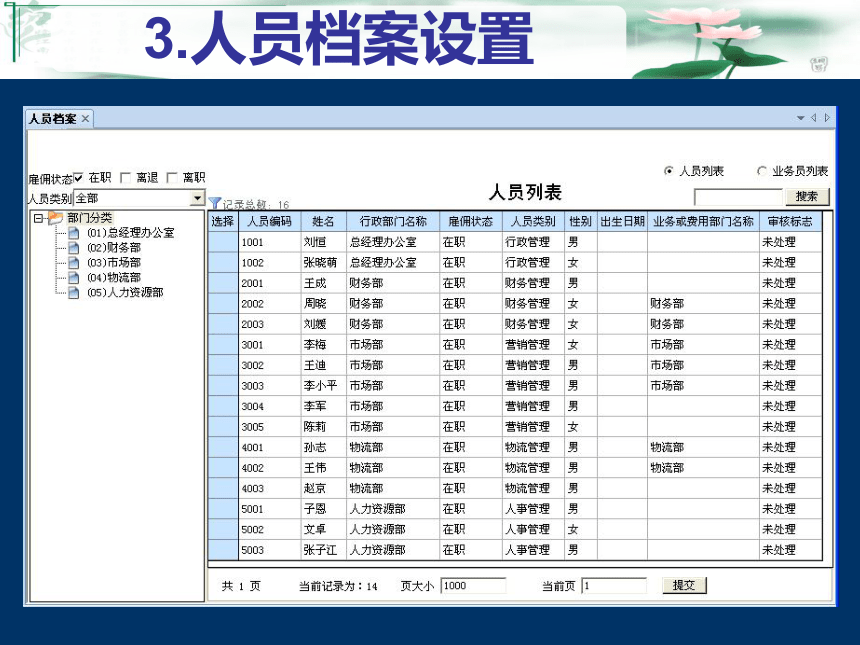Click the 记录总数 count text
860x645 pixels.
click(256, 205)
